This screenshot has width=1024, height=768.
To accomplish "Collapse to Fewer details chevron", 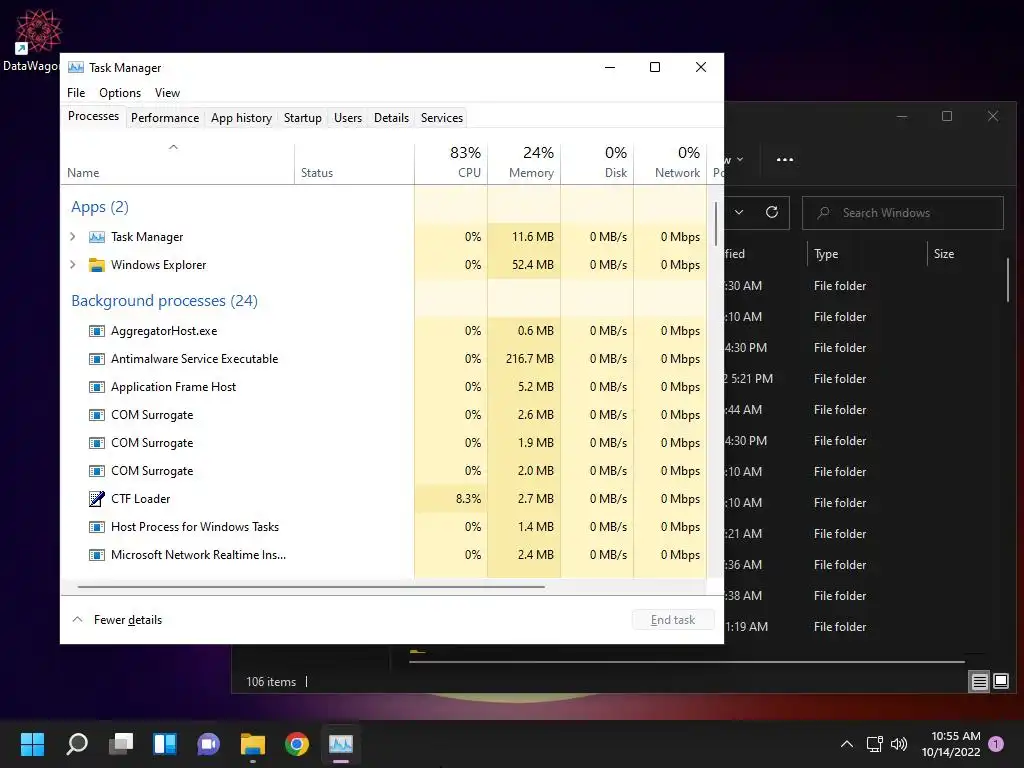I will (x=77, y=619).
